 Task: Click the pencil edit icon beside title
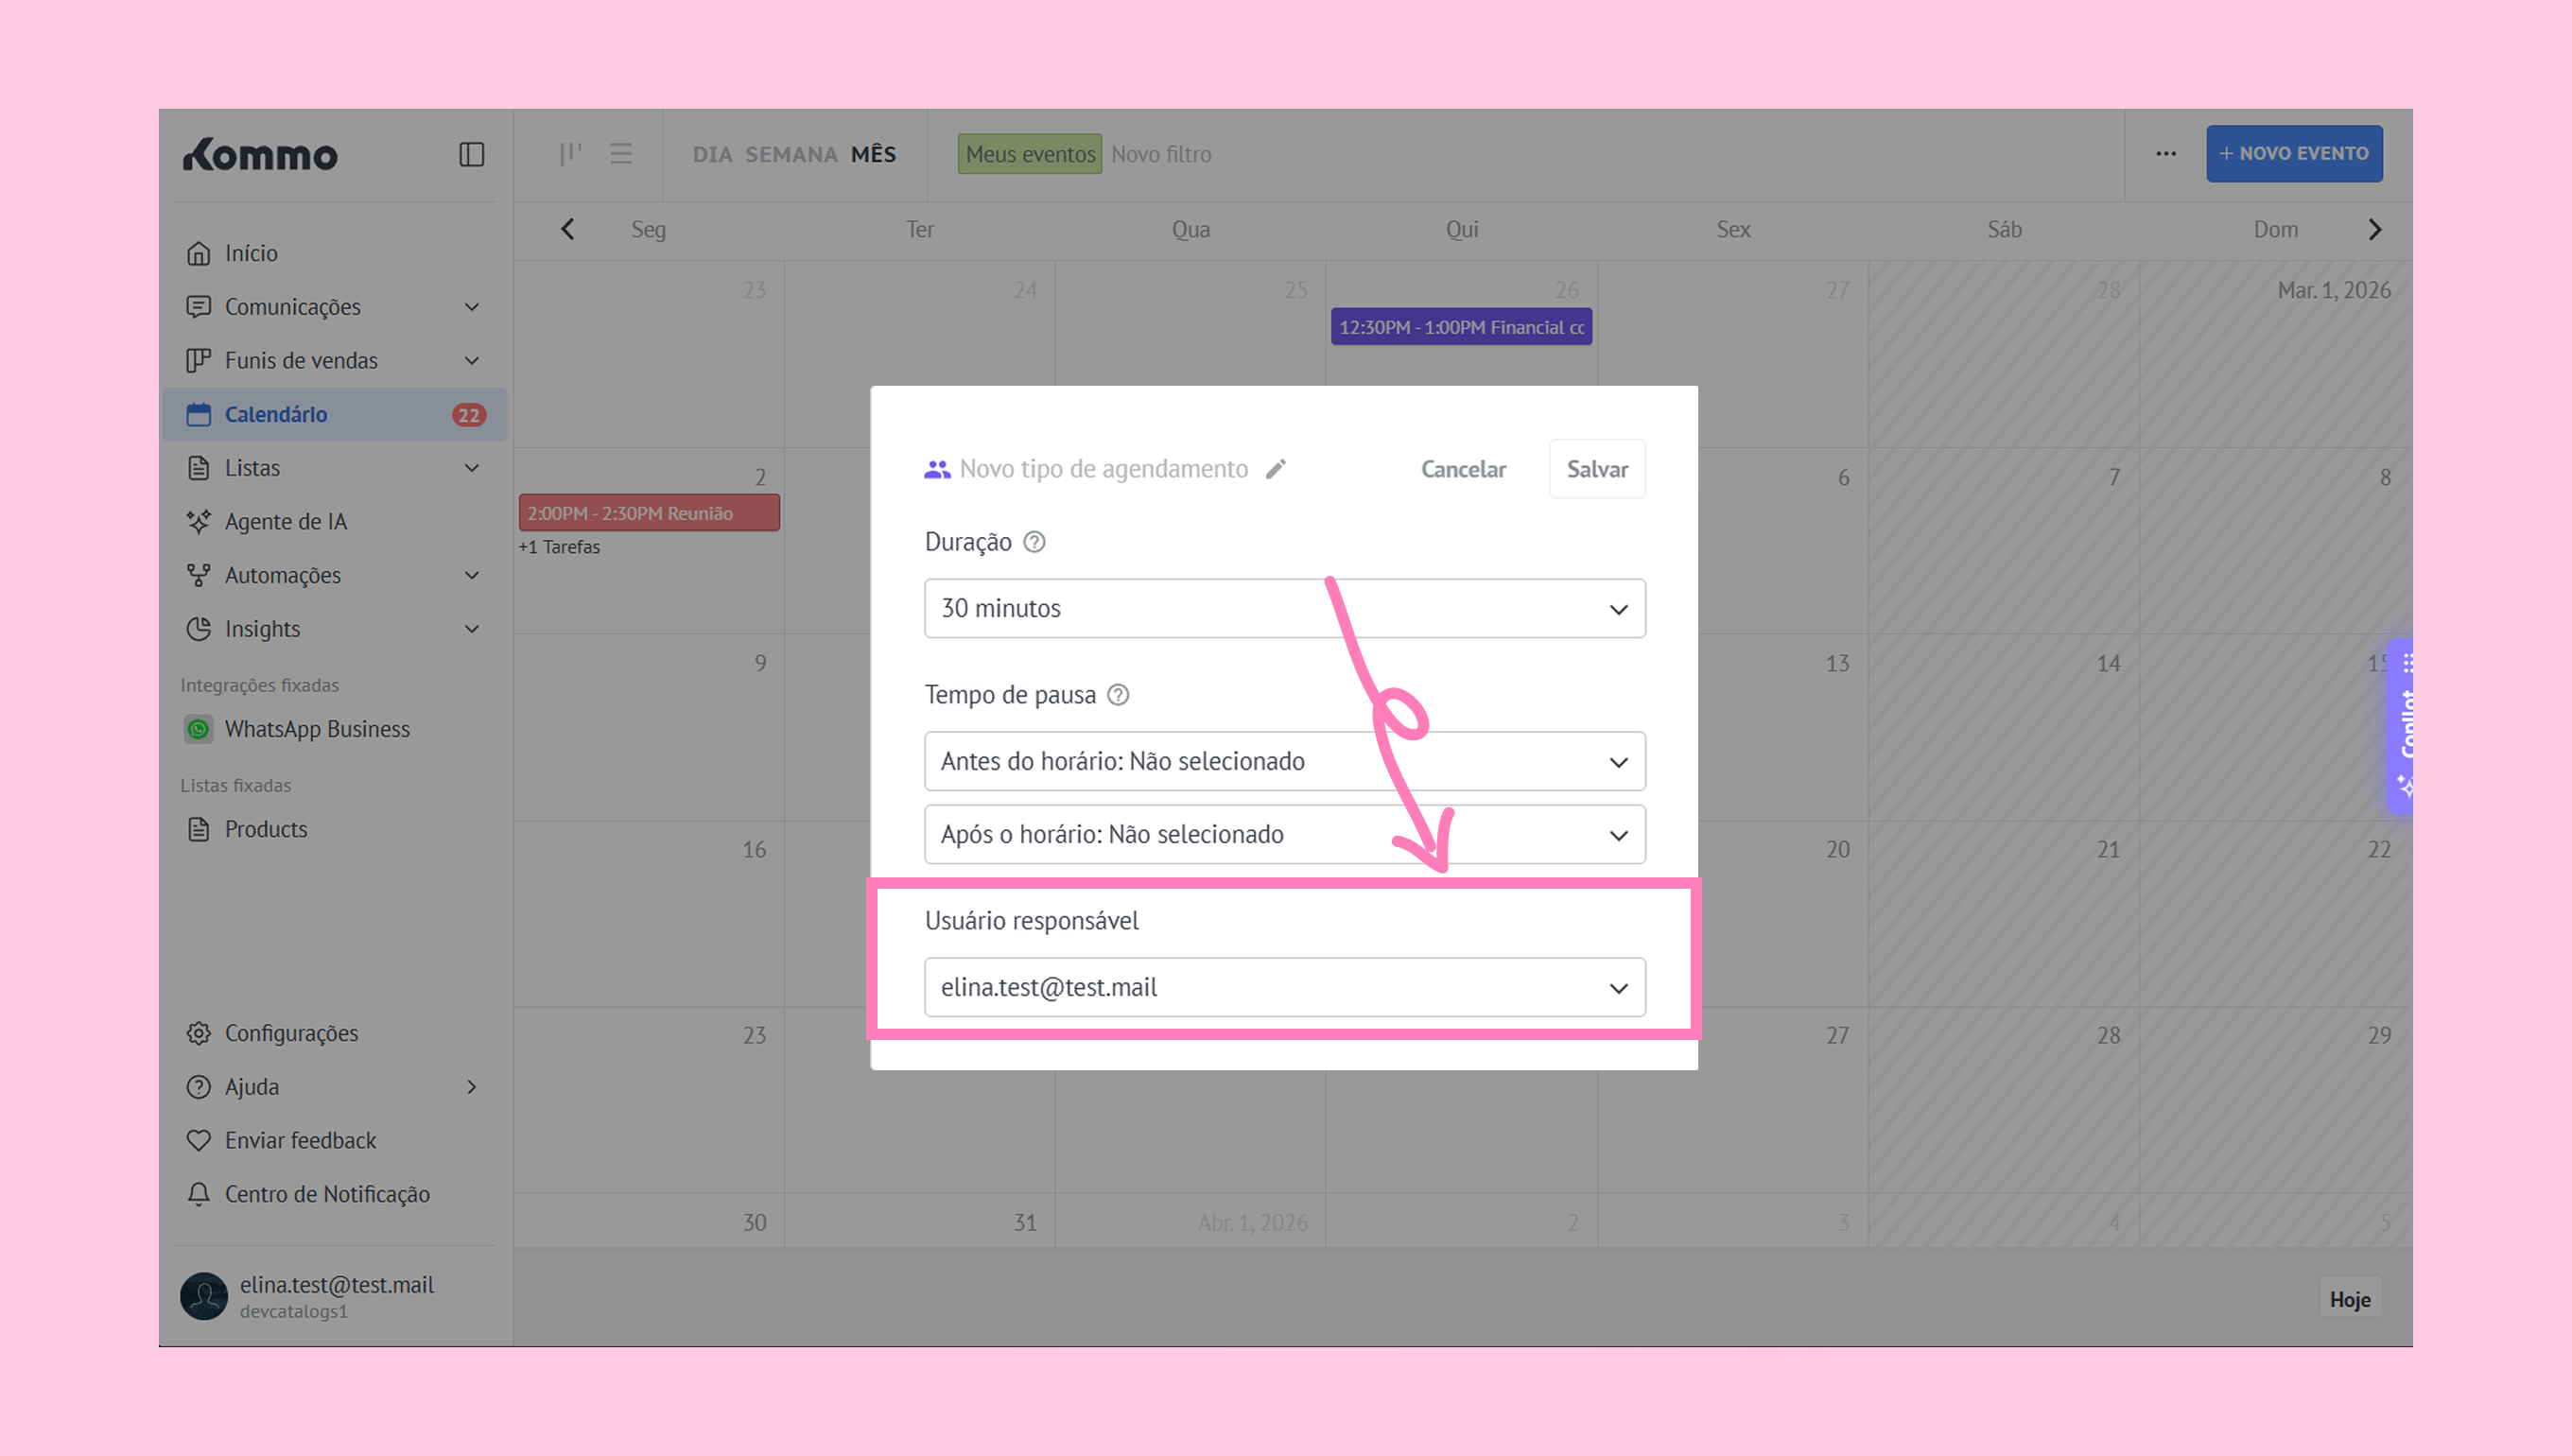tap(1276, 469)
